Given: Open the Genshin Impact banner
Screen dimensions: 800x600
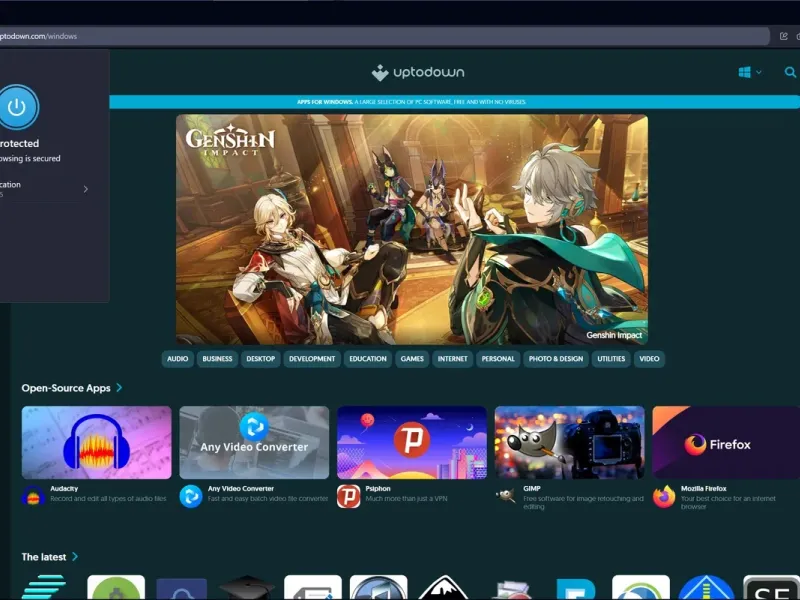Looking at the screenshot, I should point(412,229).
